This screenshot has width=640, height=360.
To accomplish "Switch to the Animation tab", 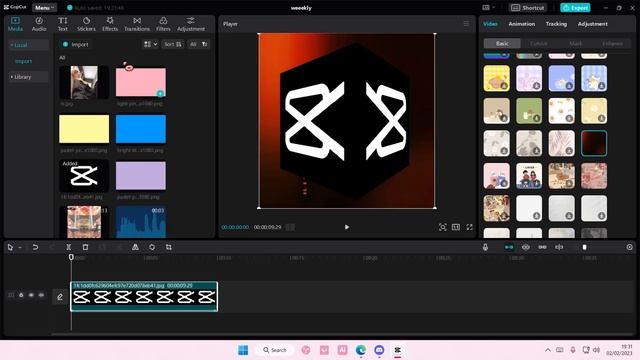I will pyautogui.click(x=522, y=24).
